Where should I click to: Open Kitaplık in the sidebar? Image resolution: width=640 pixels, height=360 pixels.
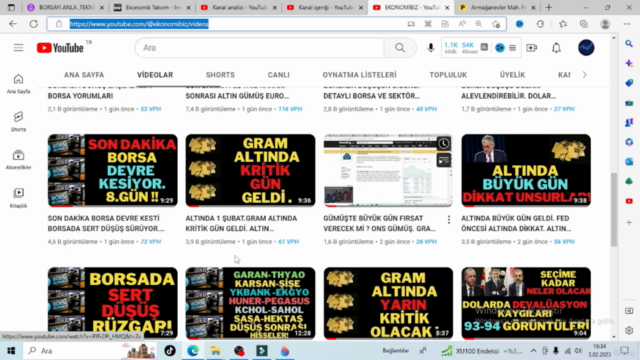click(18, 198)
